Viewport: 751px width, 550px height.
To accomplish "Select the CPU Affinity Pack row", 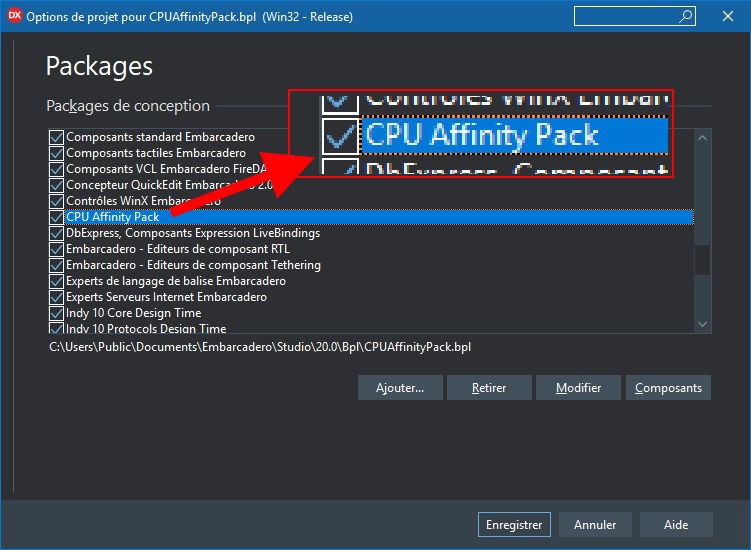I will (x=379, y=217).
